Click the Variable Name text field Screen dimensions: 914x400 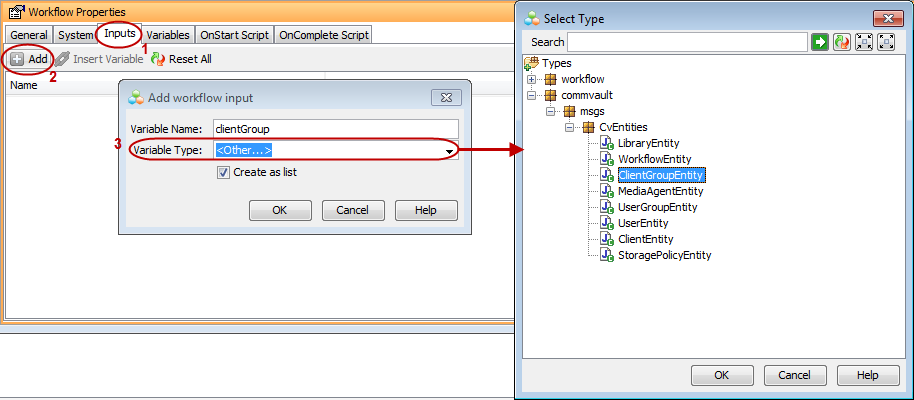pyautogui.click(x=335, y=128)
